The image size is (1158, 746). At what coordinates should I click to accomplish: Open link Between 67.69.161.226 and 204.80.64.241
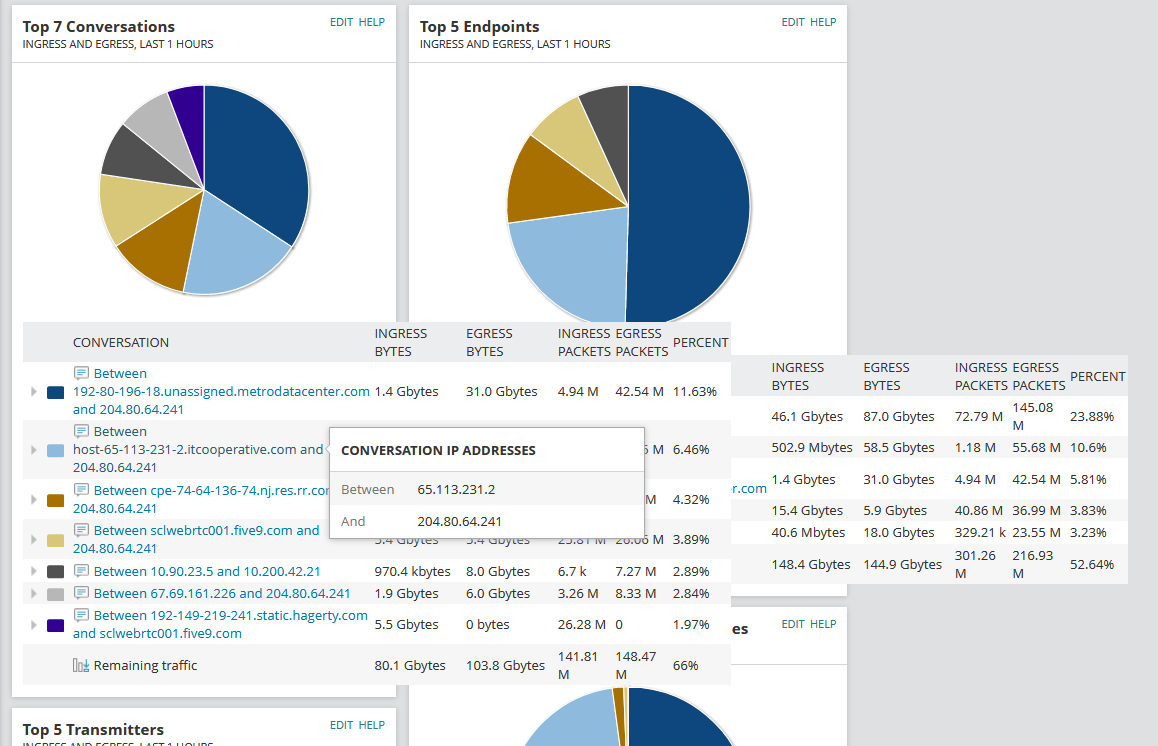click(222, 593)
